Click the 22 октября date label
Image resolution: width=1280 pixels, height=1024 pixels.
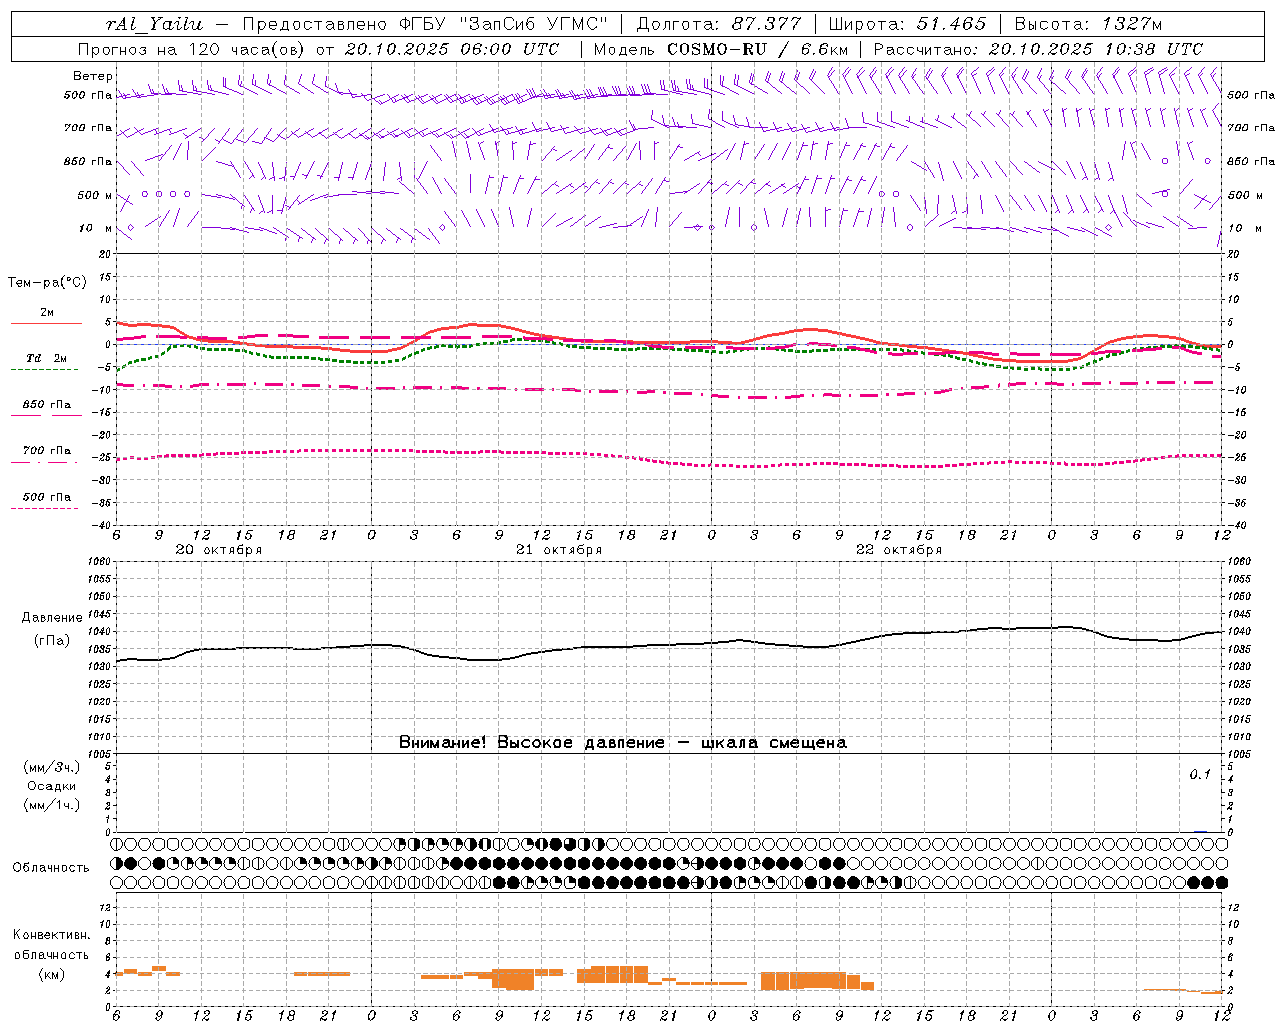pos(899,550)
